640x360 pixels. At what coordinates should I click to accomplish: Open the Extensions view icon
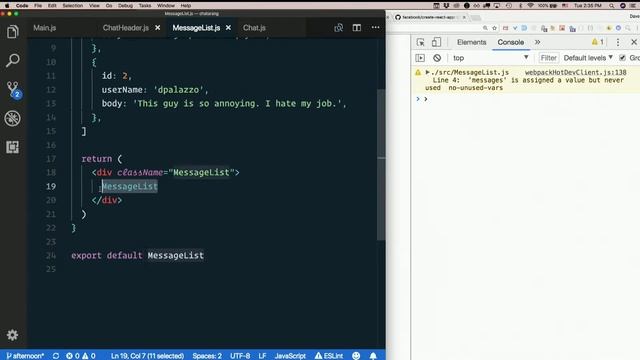(x=13, y=147)
